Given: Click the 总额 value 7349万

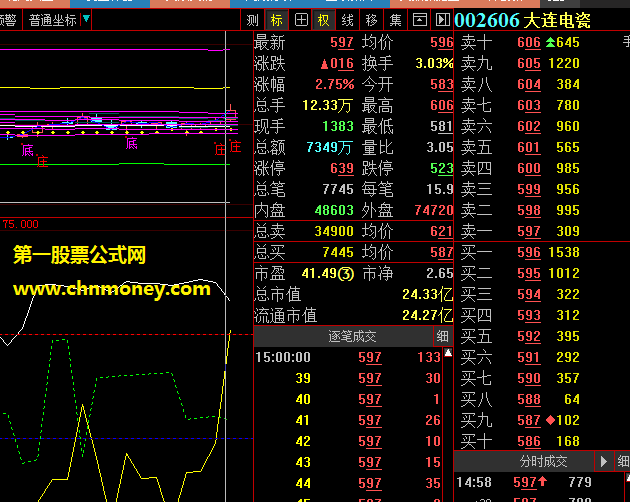Looking at the screenshot, I should pyautogui.click(x=329, y=147).
